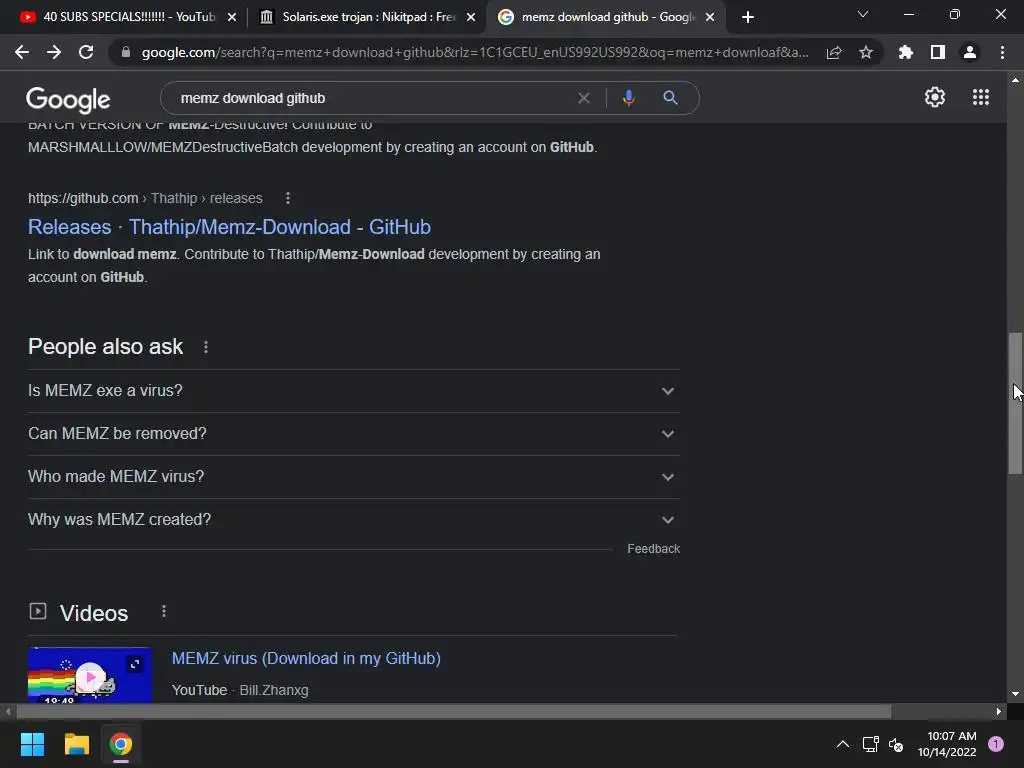Viewport: 1024px width, 768px height.
Task: Reload the current Google page
Action: (x=86, y=52)
